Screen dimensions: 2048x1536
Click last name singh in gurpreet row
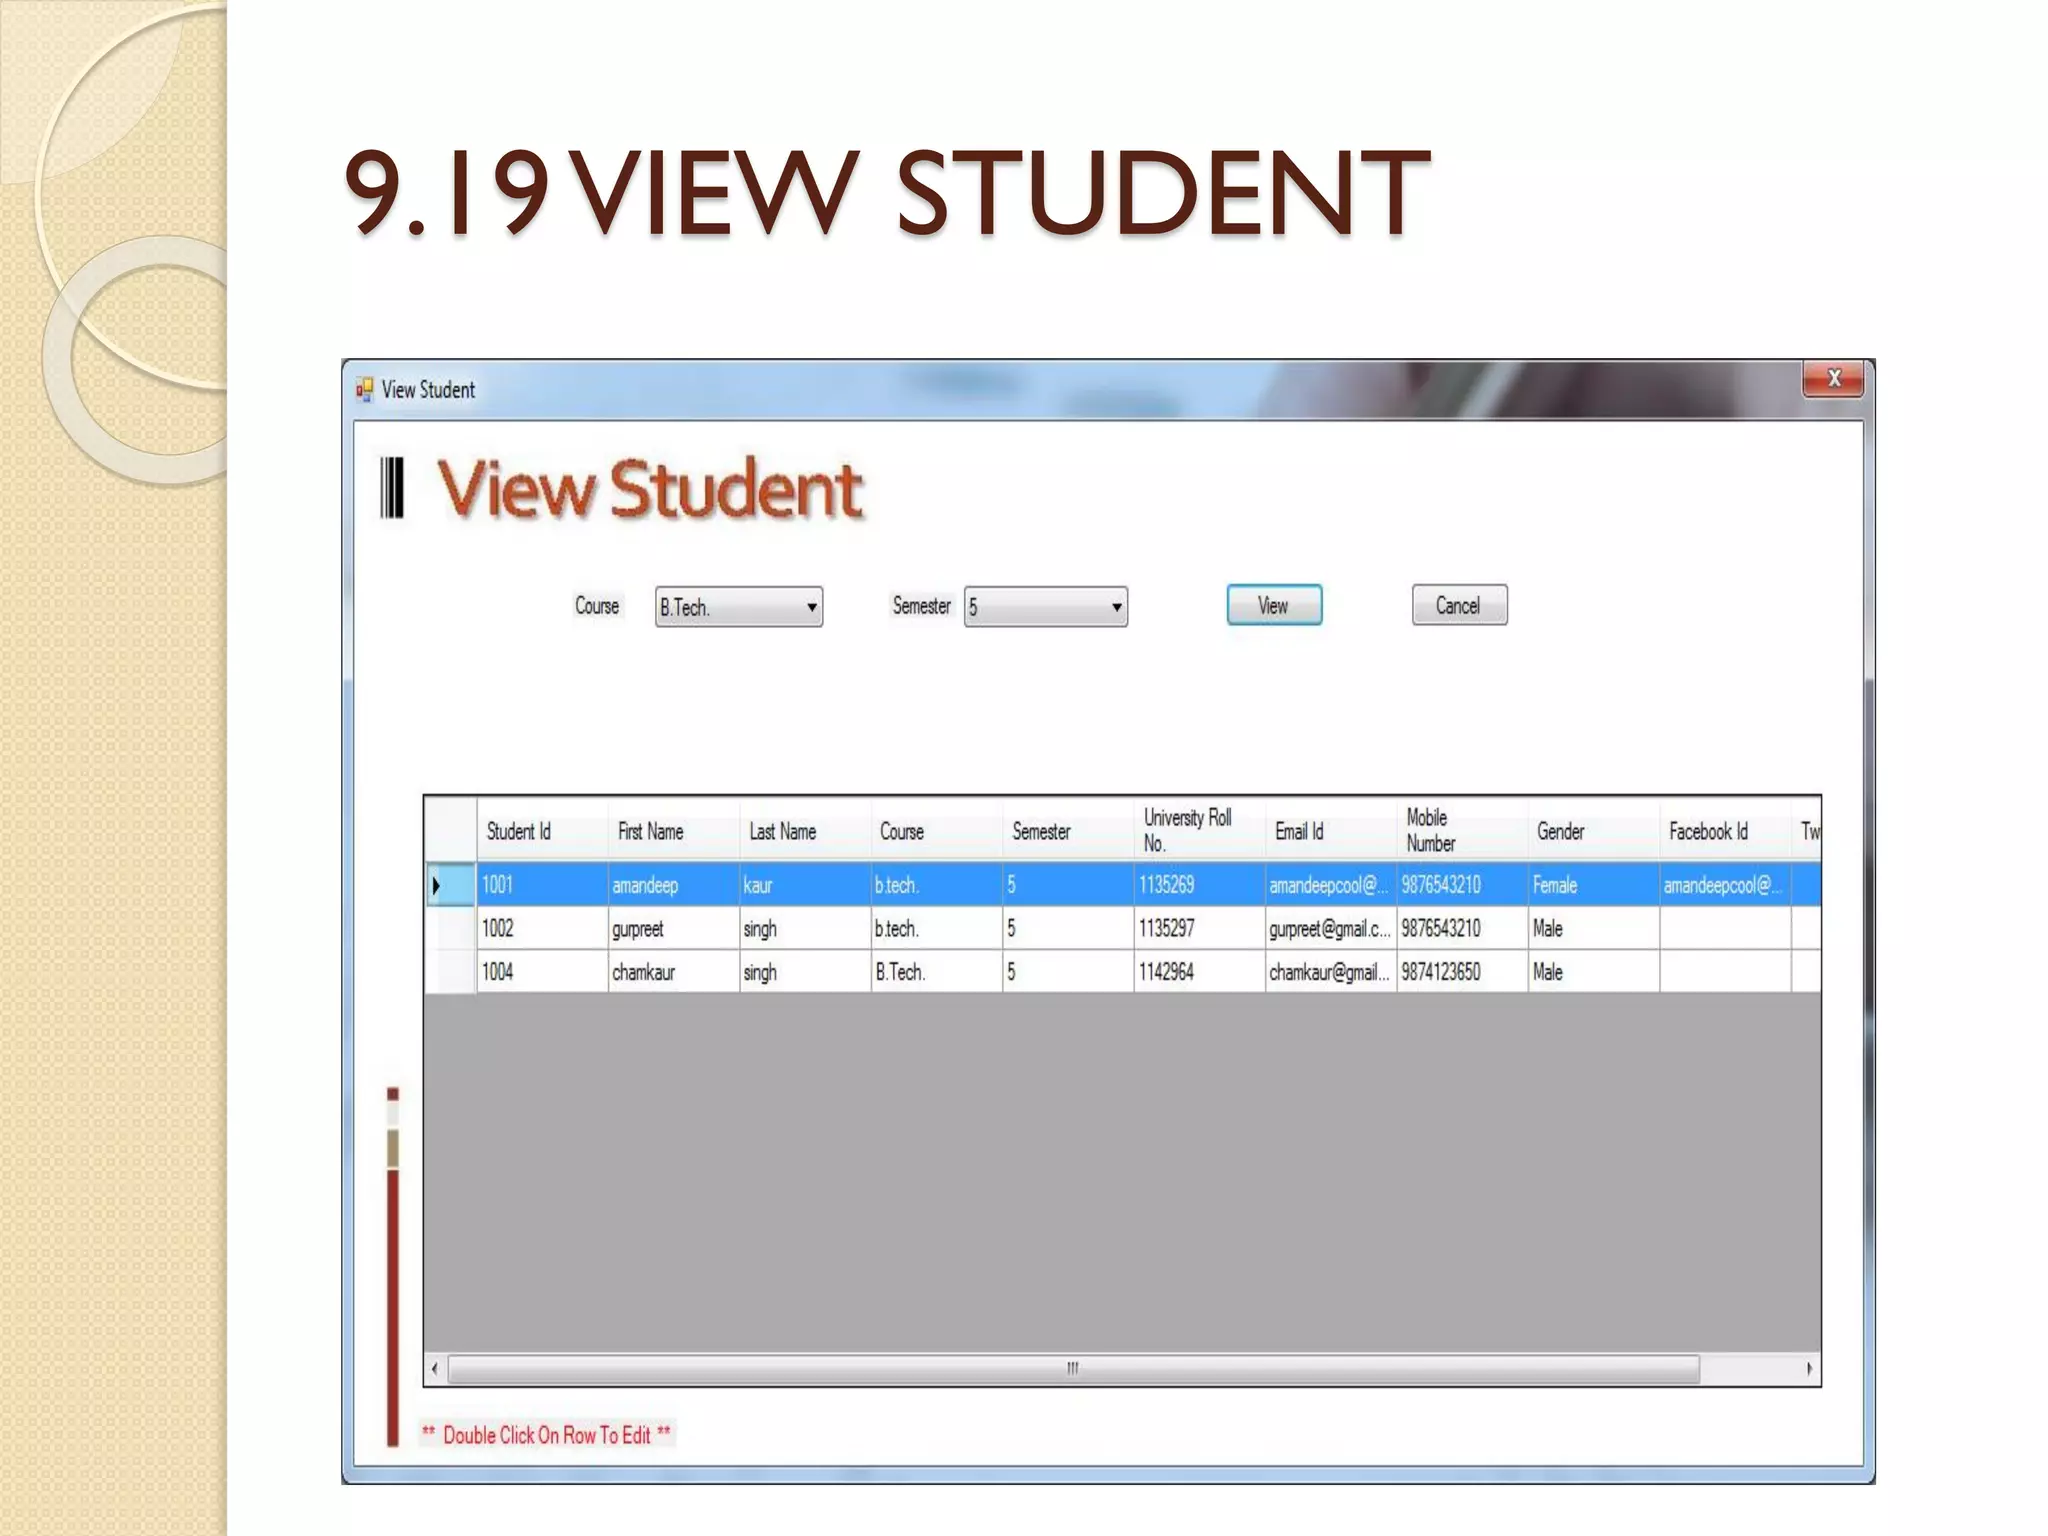[x=805, y=928]
